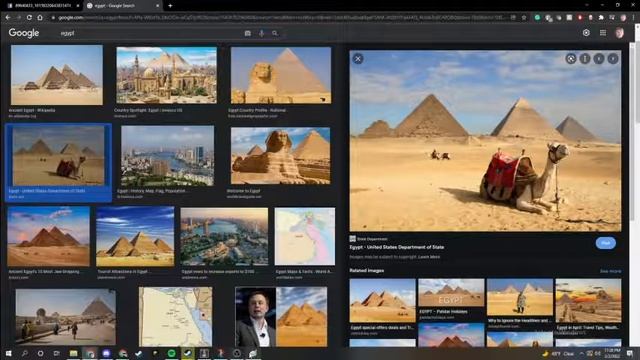Open Chrome three-dot menu
The height and width of the screenshot is (360, 640).
(633, 18)
